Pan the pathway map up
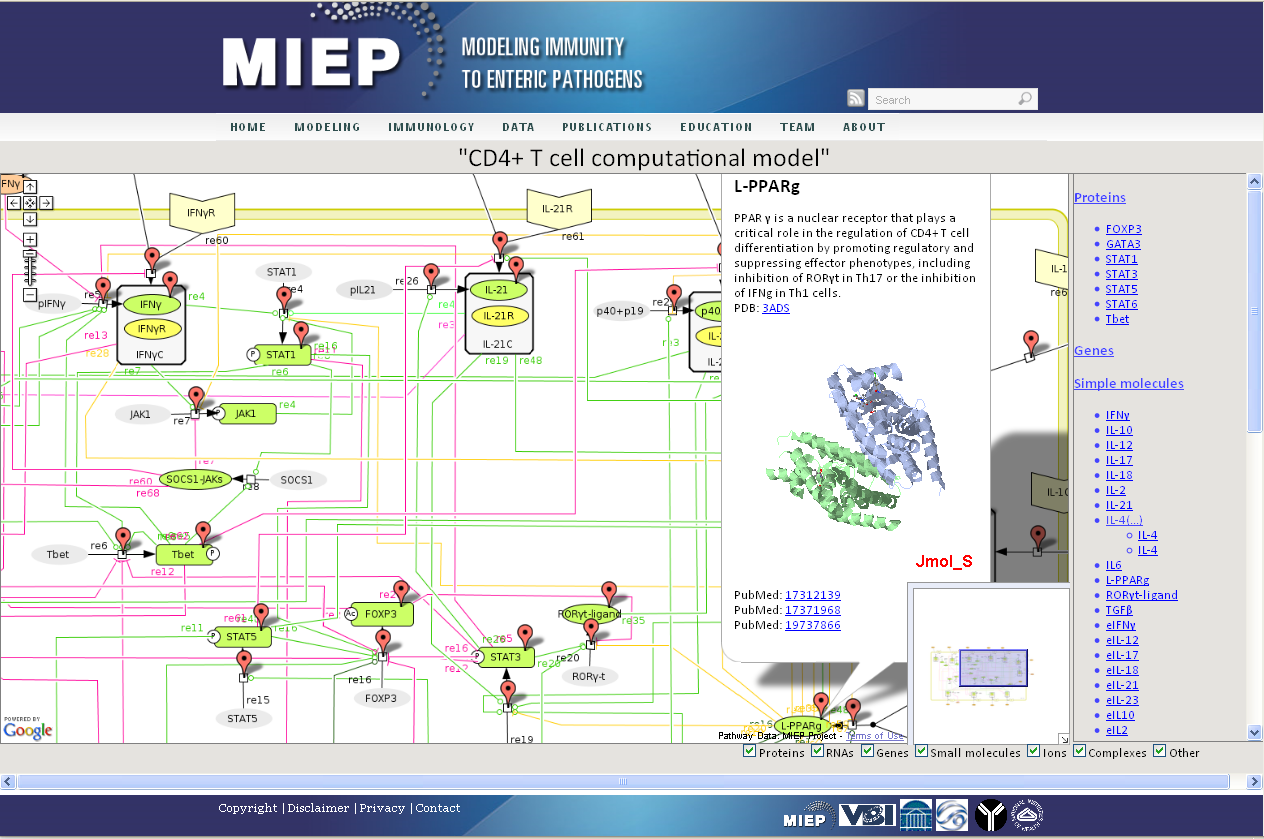The height and width of the screenshot is (839, 1264). [x=30, y=187]
